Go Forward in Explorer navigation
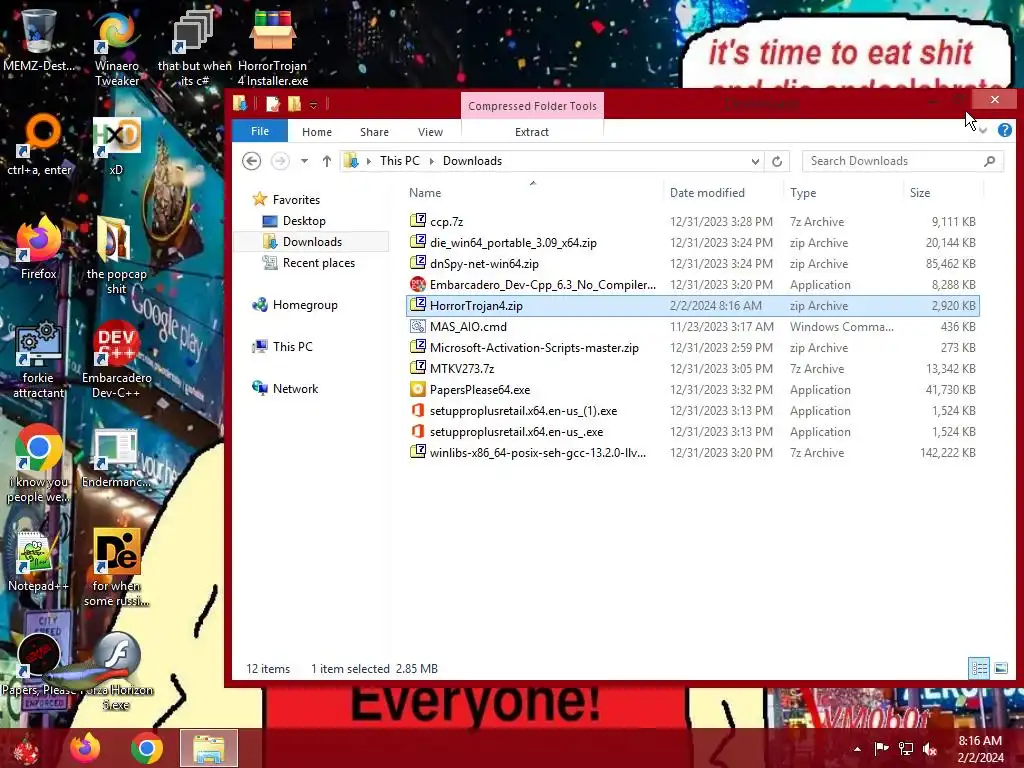 (x=280, y=161)
